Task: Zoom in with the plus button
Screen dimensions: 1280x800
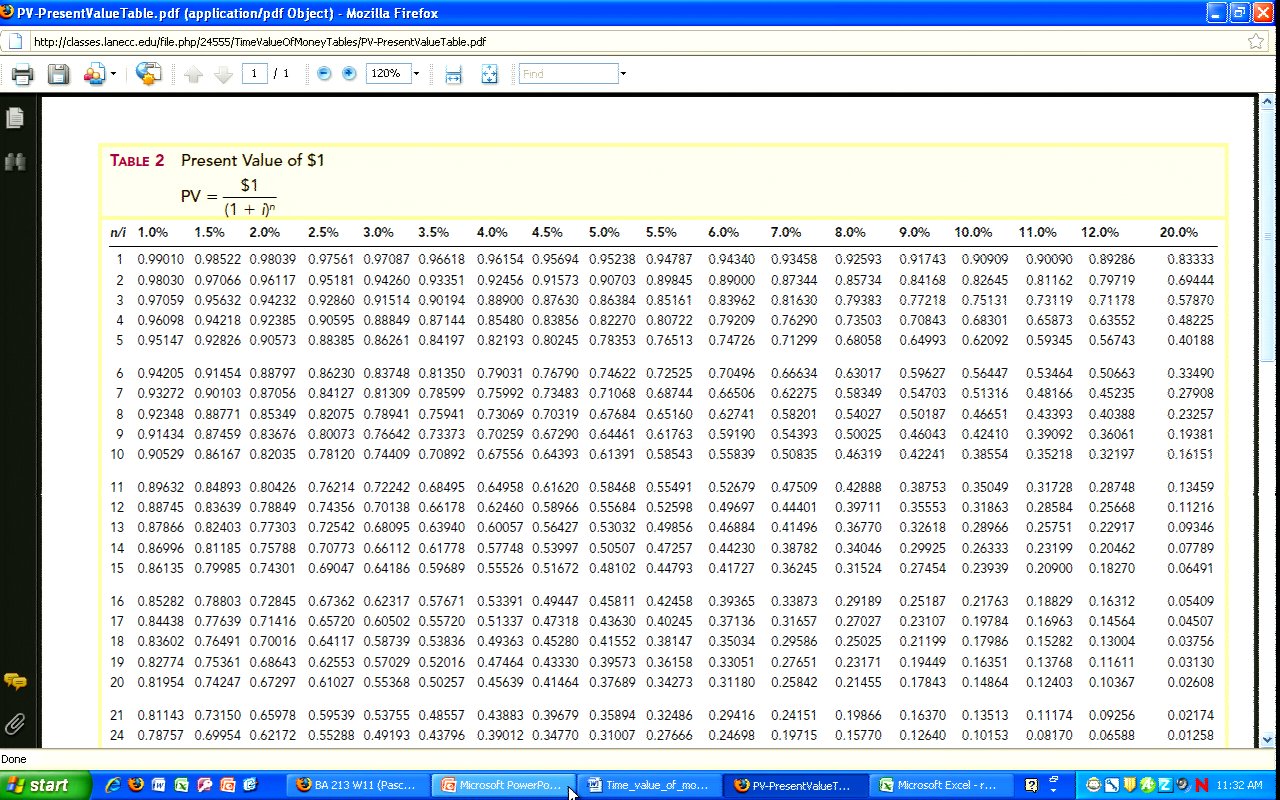Action: 349,74
